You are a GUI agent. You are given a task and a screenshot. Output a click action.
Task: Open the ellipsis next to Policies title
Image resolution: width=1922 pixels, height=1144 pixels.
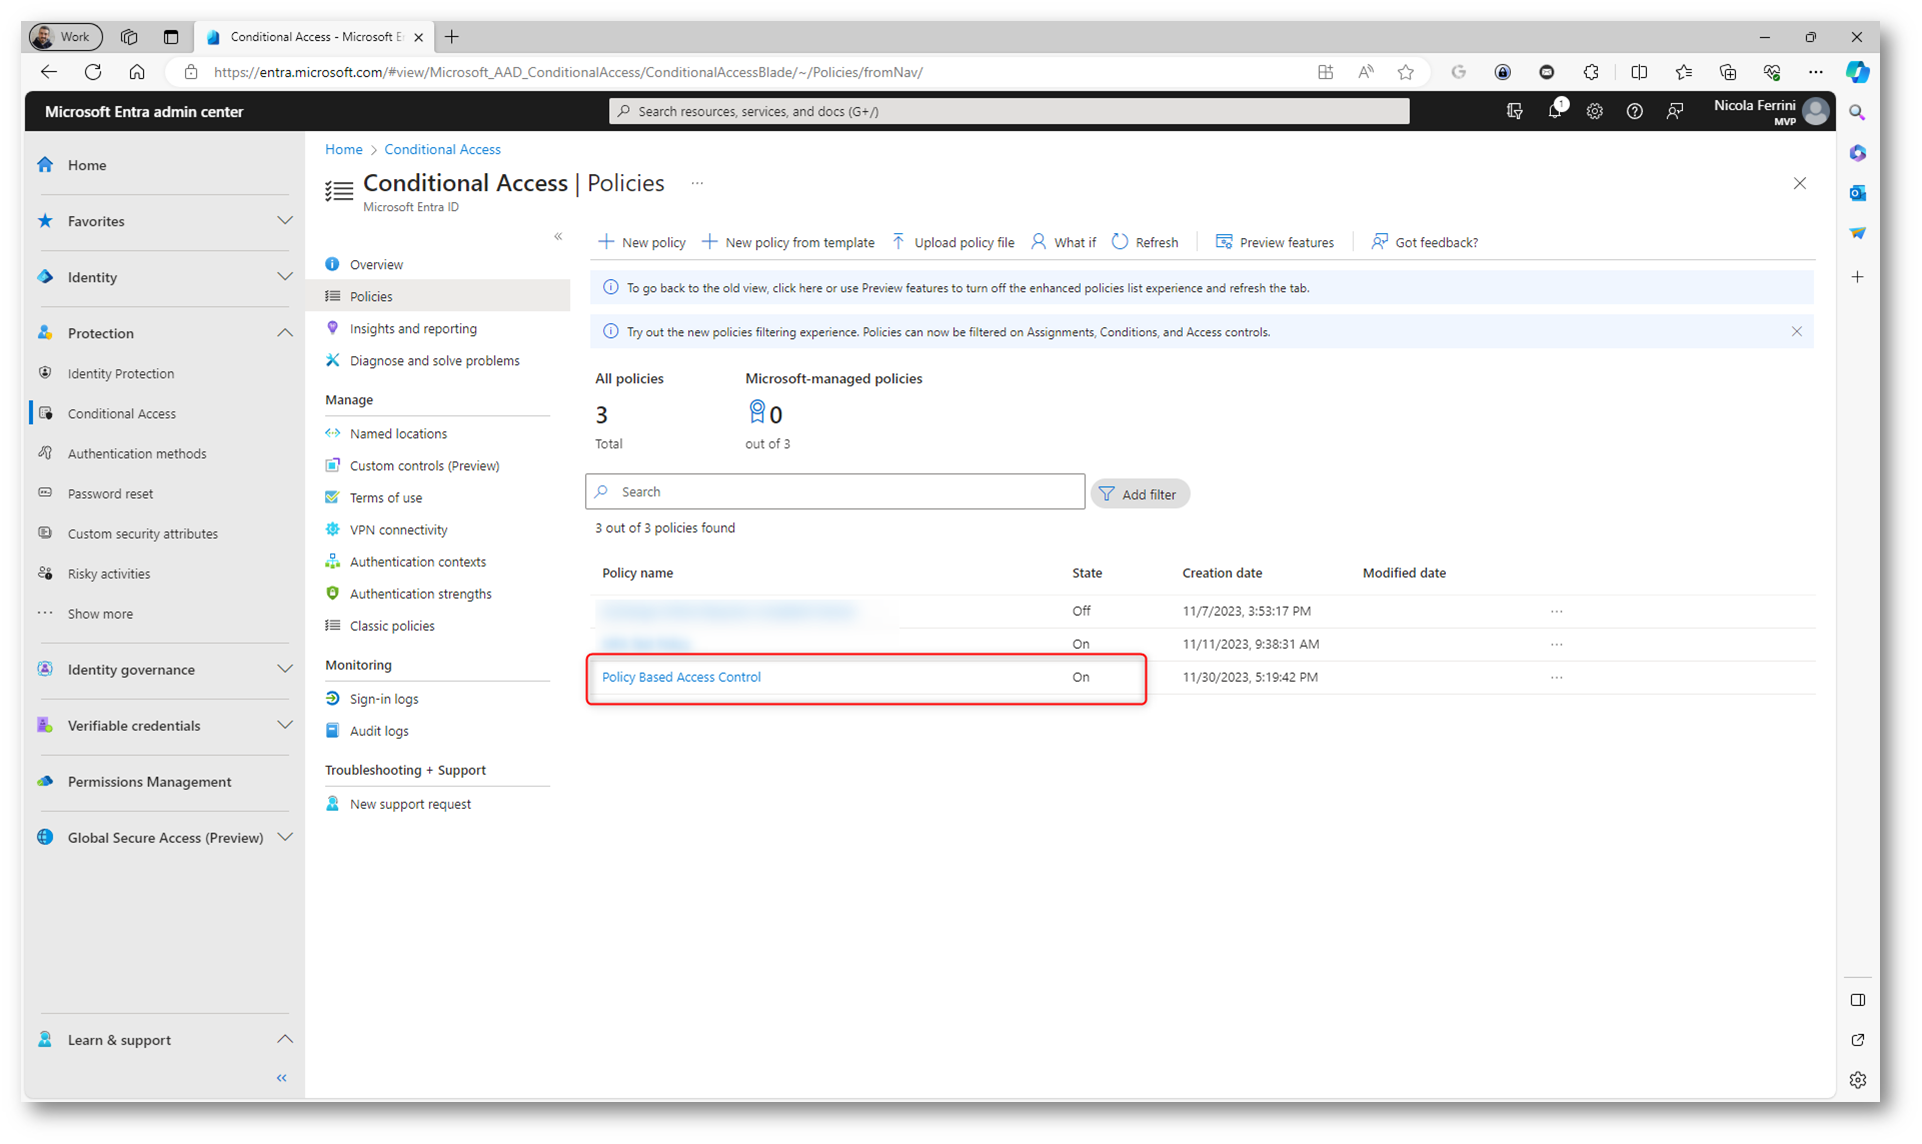point(697,183)
